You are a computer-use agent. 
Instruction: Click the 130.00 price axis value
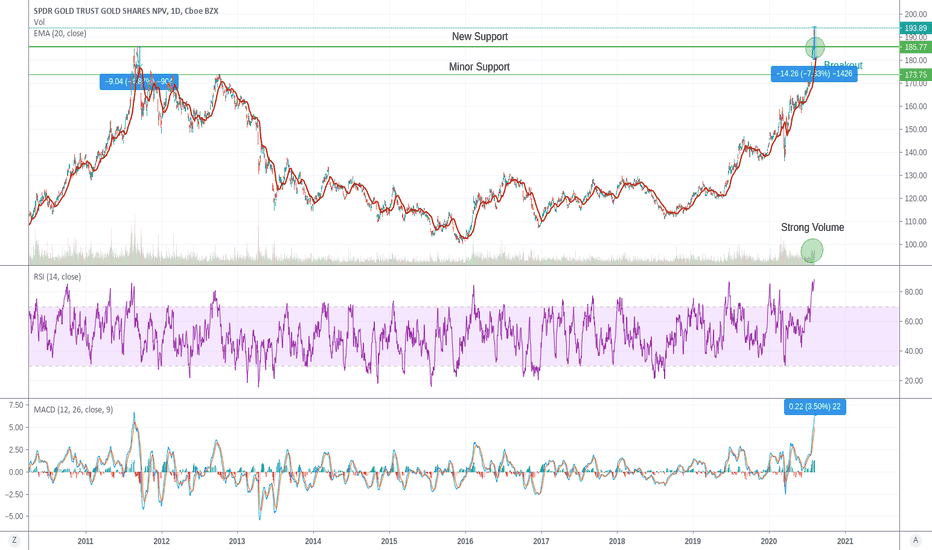tap(916, 175)
